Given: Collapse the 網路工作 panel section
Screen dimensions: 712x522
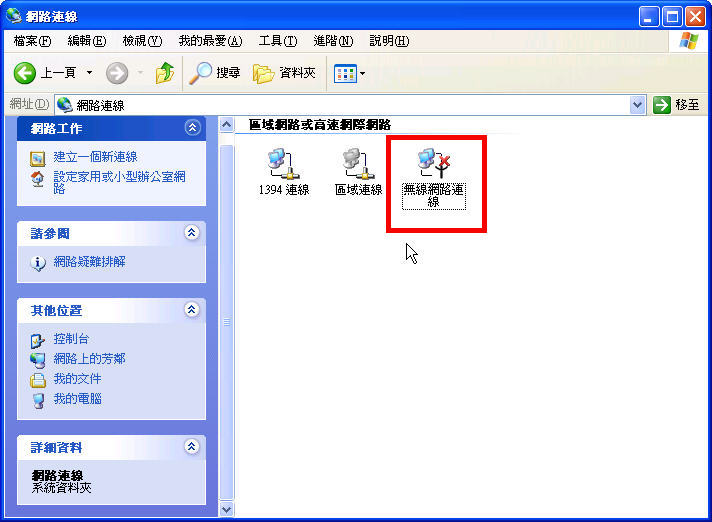Looking at the screenshot, I should (192, 128).
